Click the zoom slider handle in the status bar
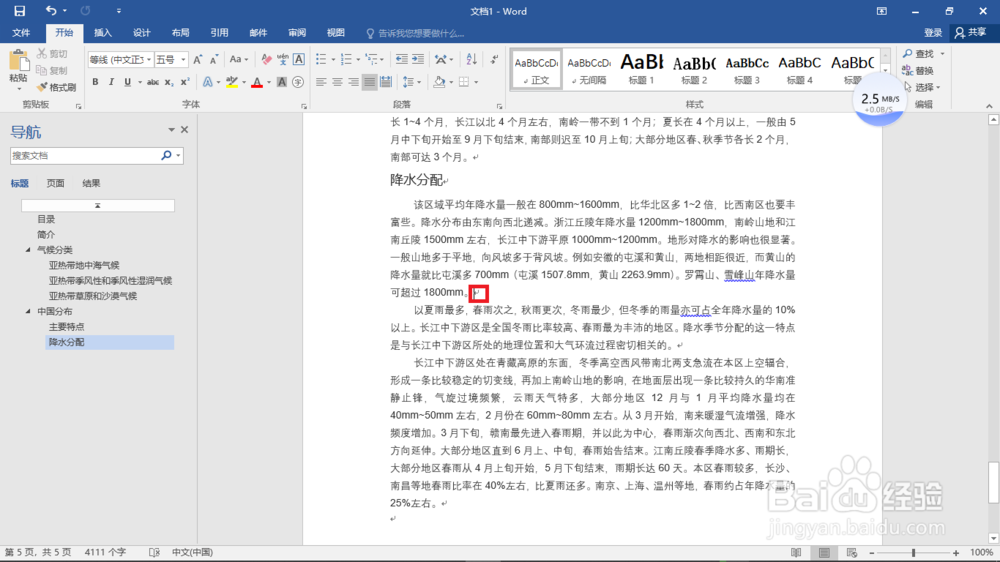 (x=913, y=552)
